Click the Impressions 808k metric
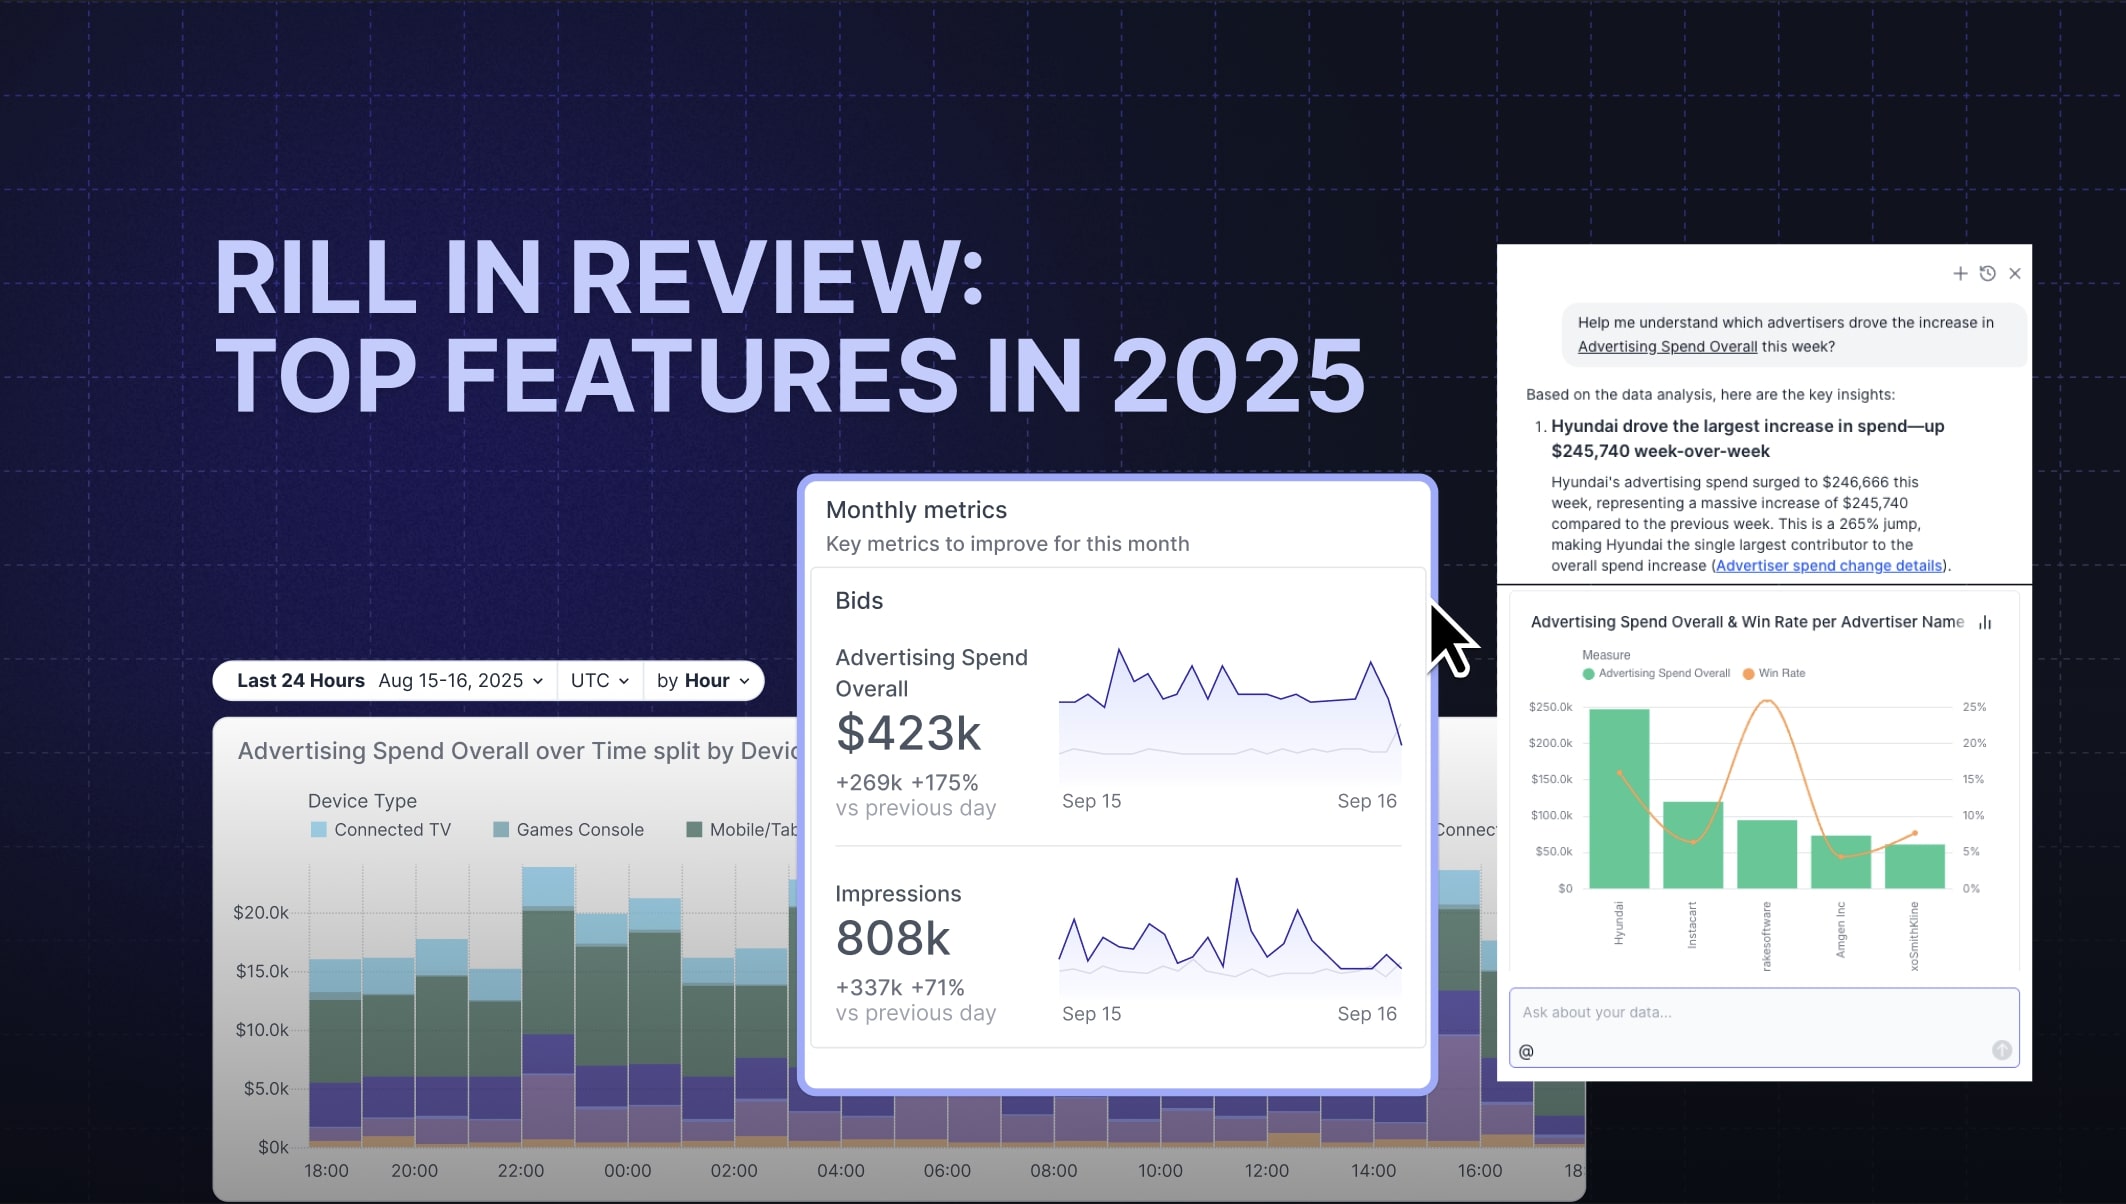The width and height of the screenshot is (2126, 1204). 893,938
